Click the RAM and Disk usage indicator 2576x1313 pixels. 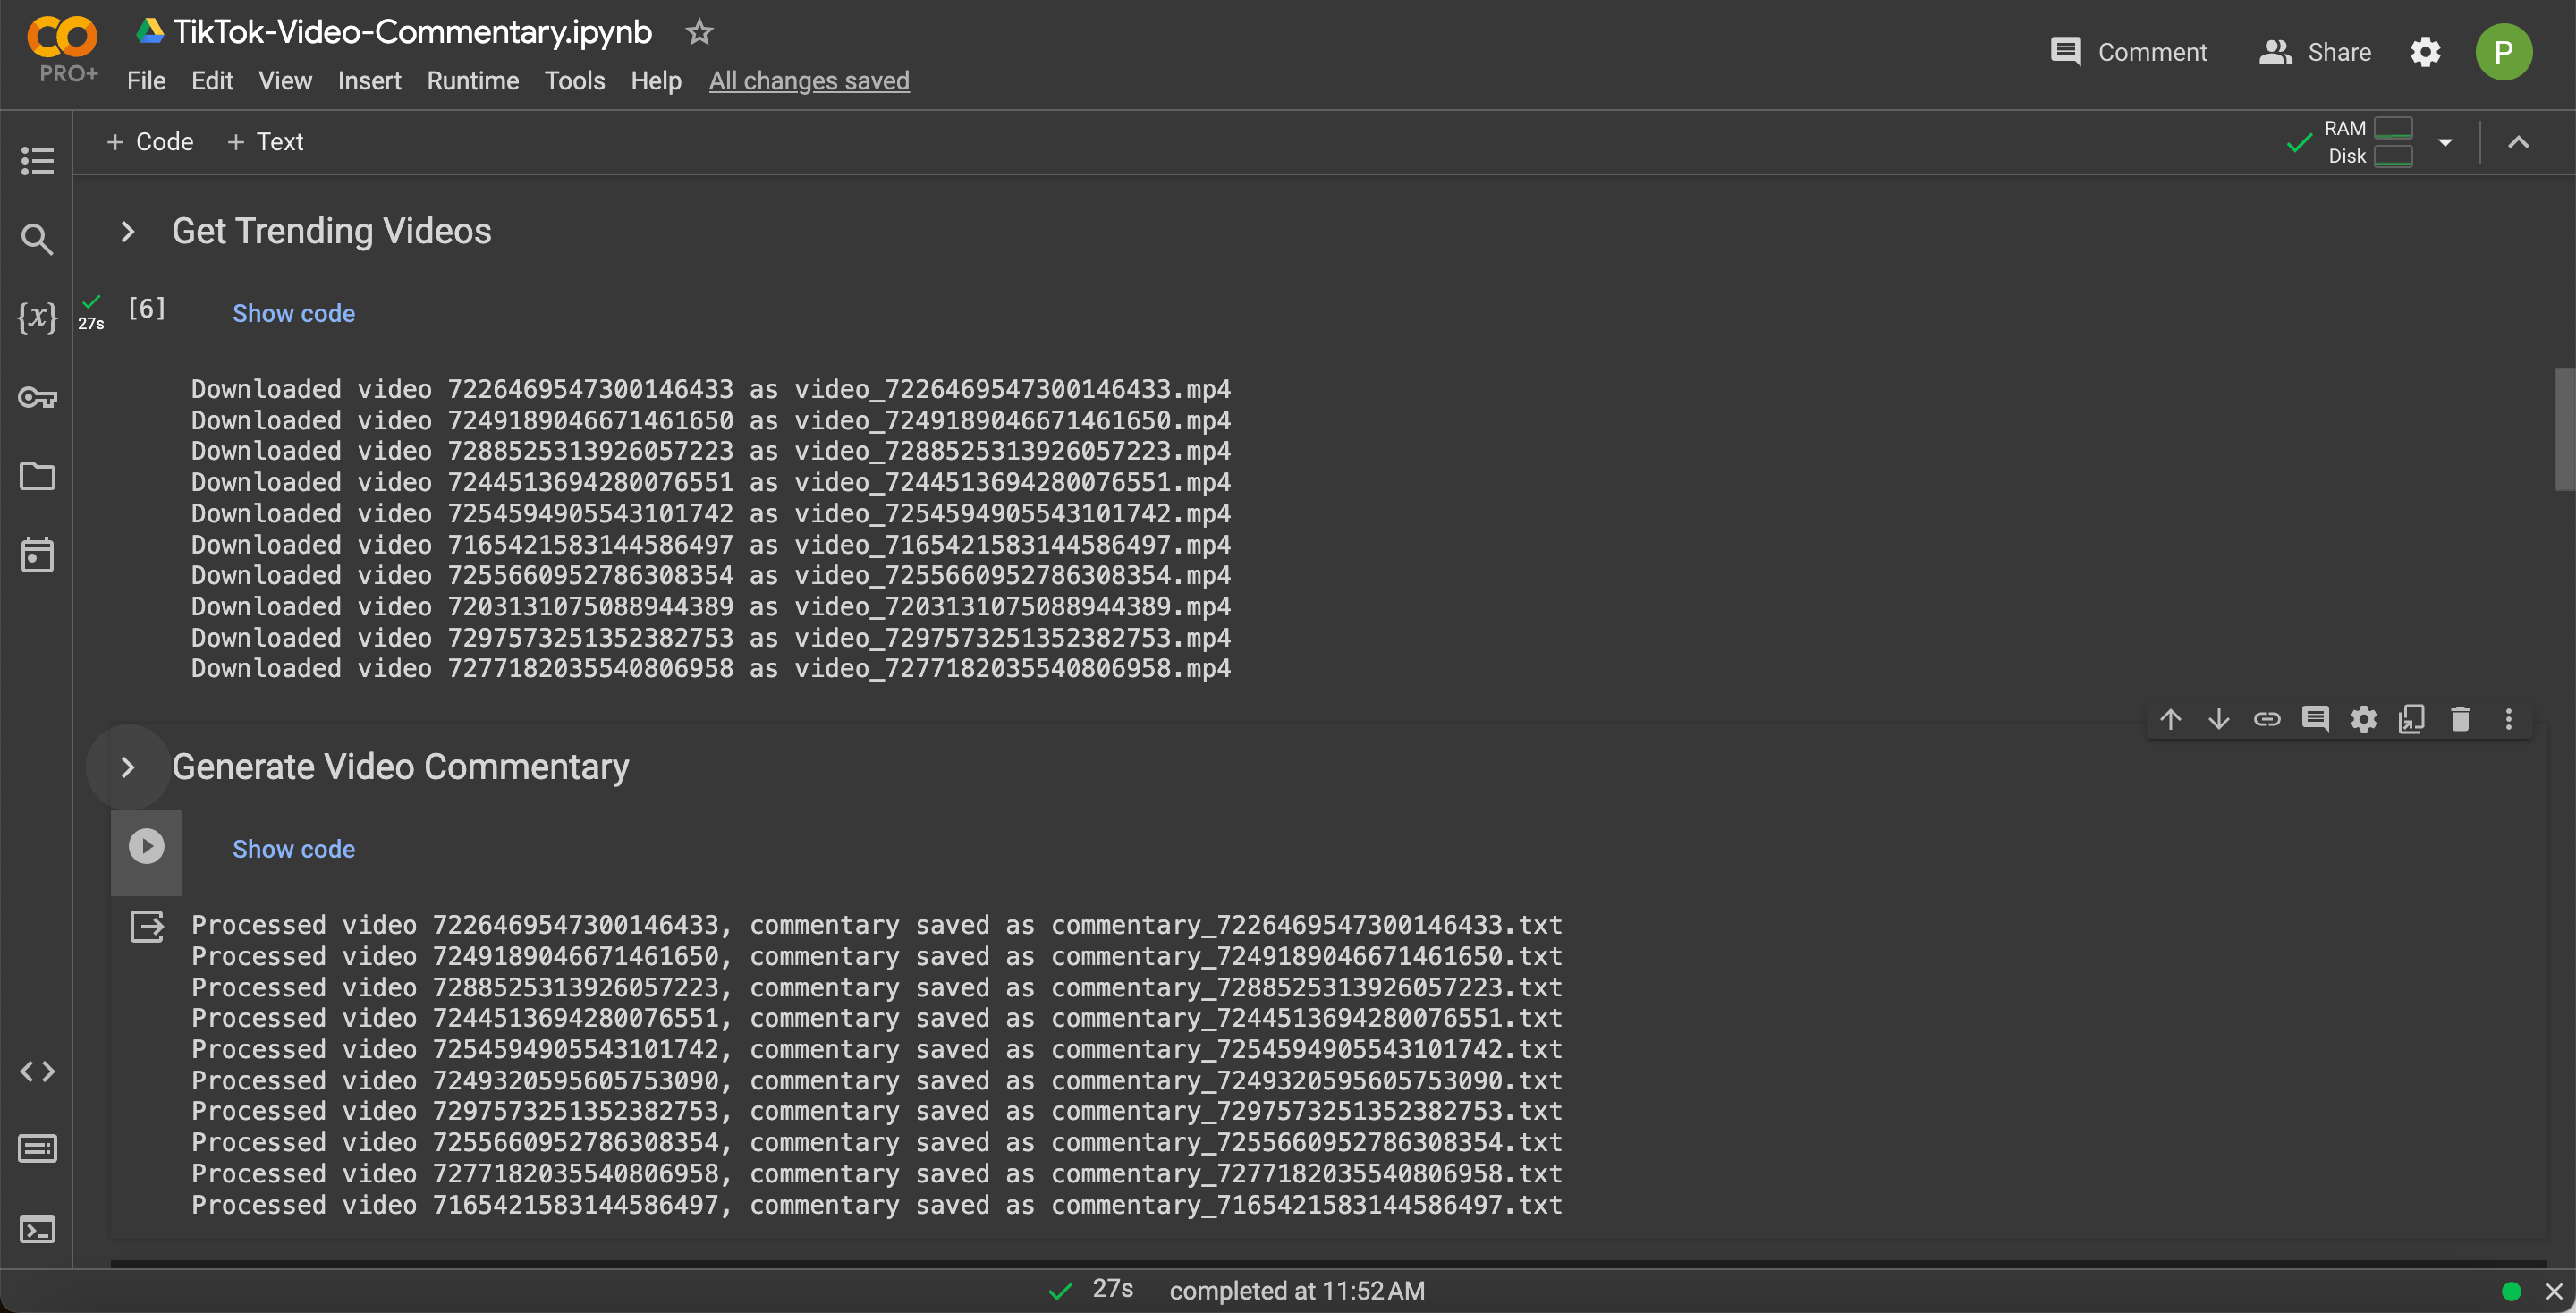2368,142
